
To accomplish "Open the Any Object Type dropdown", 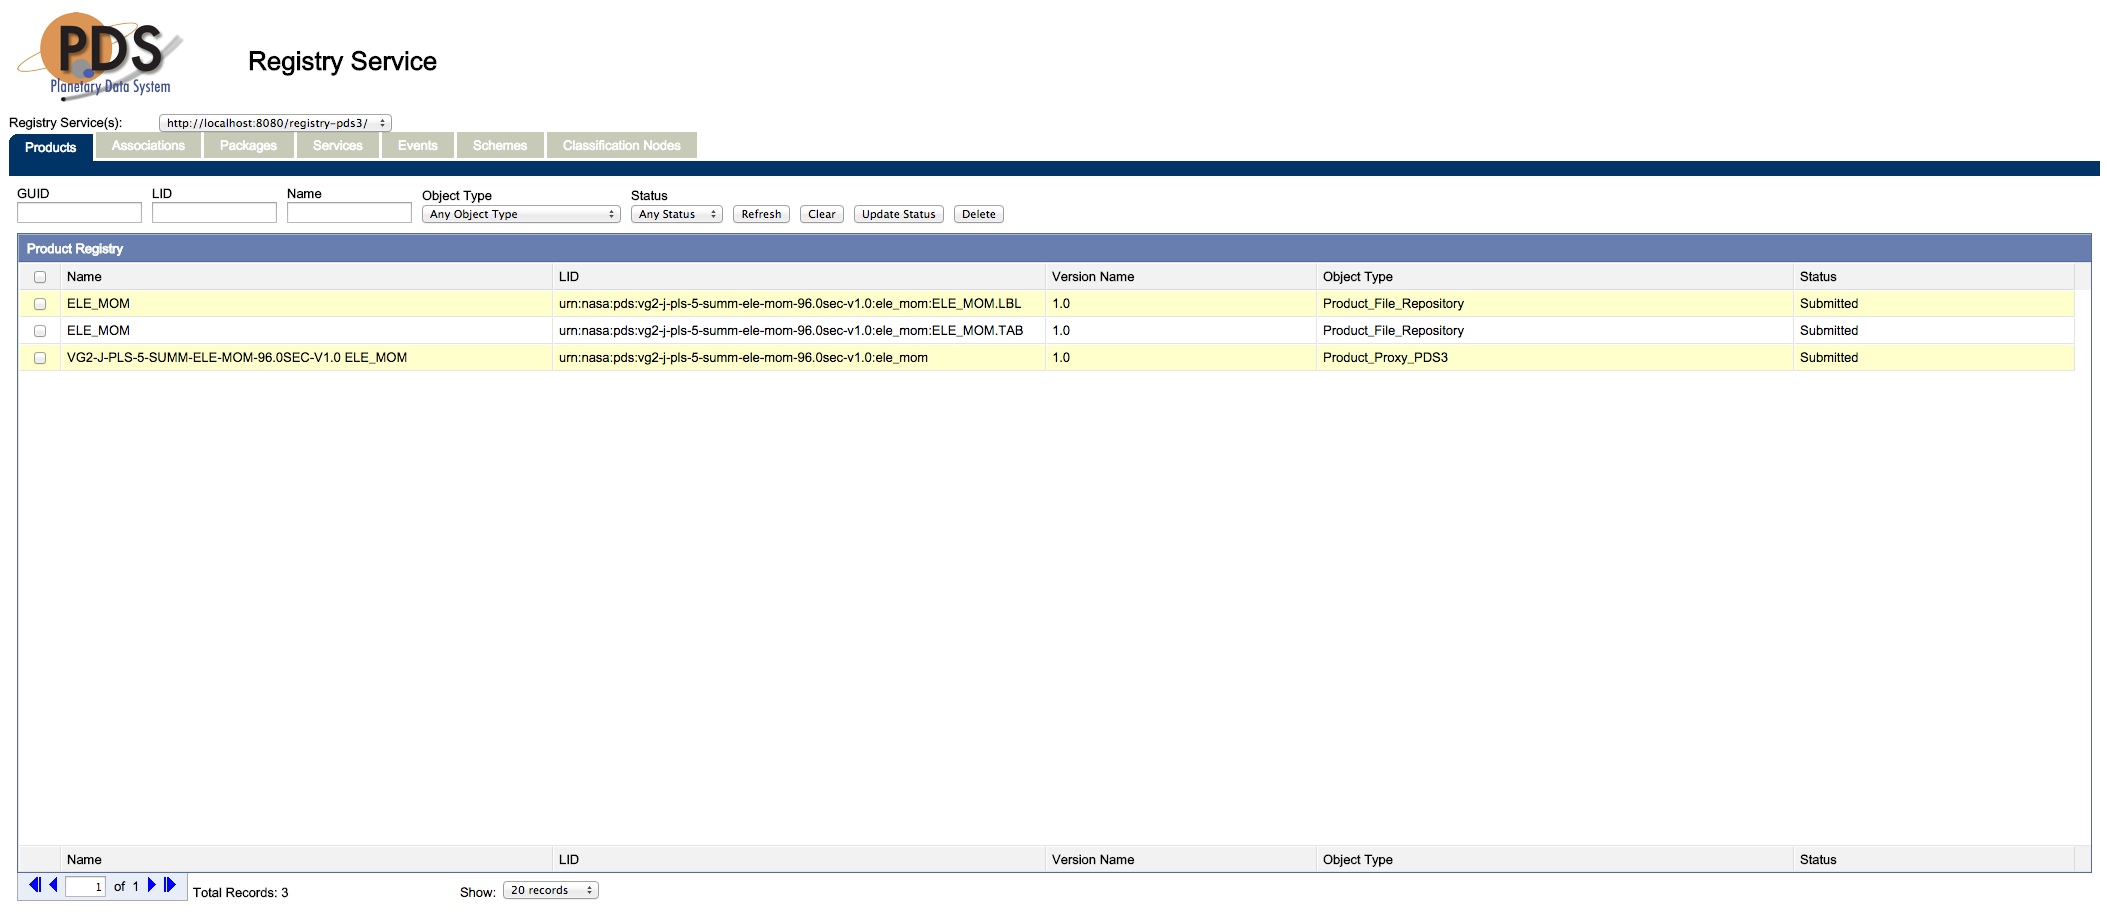I will click(x=521, y=214).
